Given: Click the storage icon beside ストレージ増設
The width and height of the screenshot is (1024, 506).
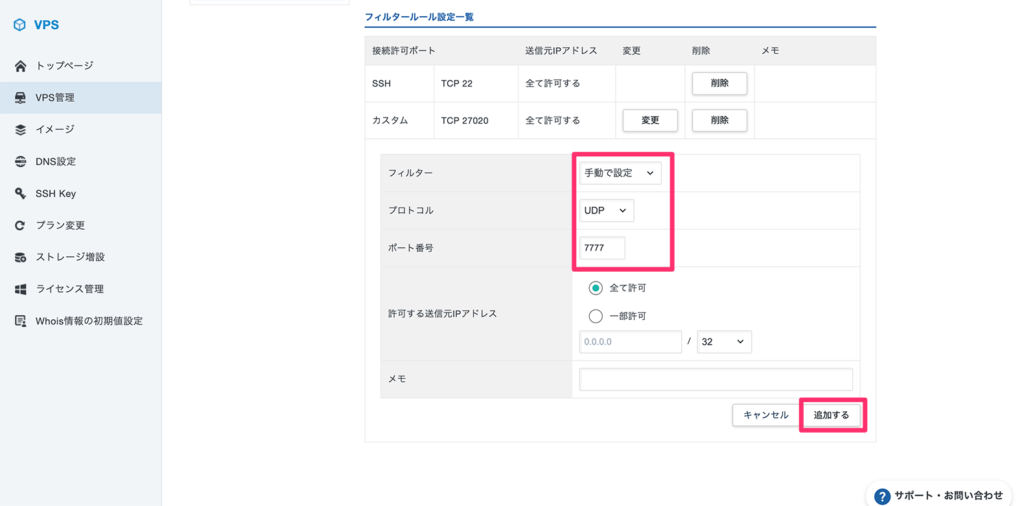Looking at the screenshot, I should pyautogui.click(x=20, y=257).
